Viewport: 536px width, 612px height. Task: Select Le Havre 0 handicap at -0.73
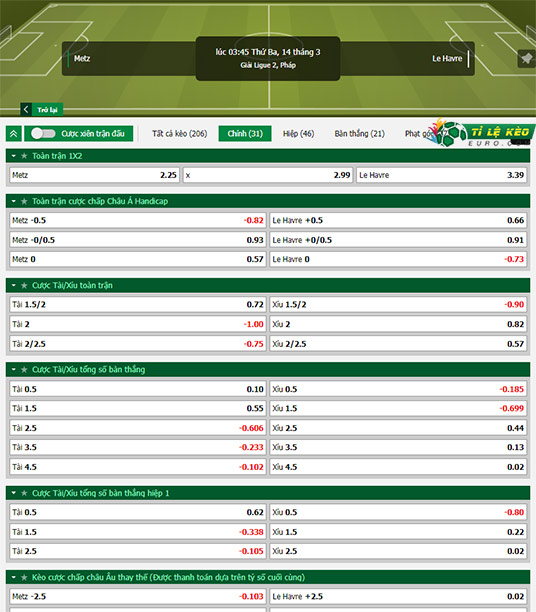(398, 259)
